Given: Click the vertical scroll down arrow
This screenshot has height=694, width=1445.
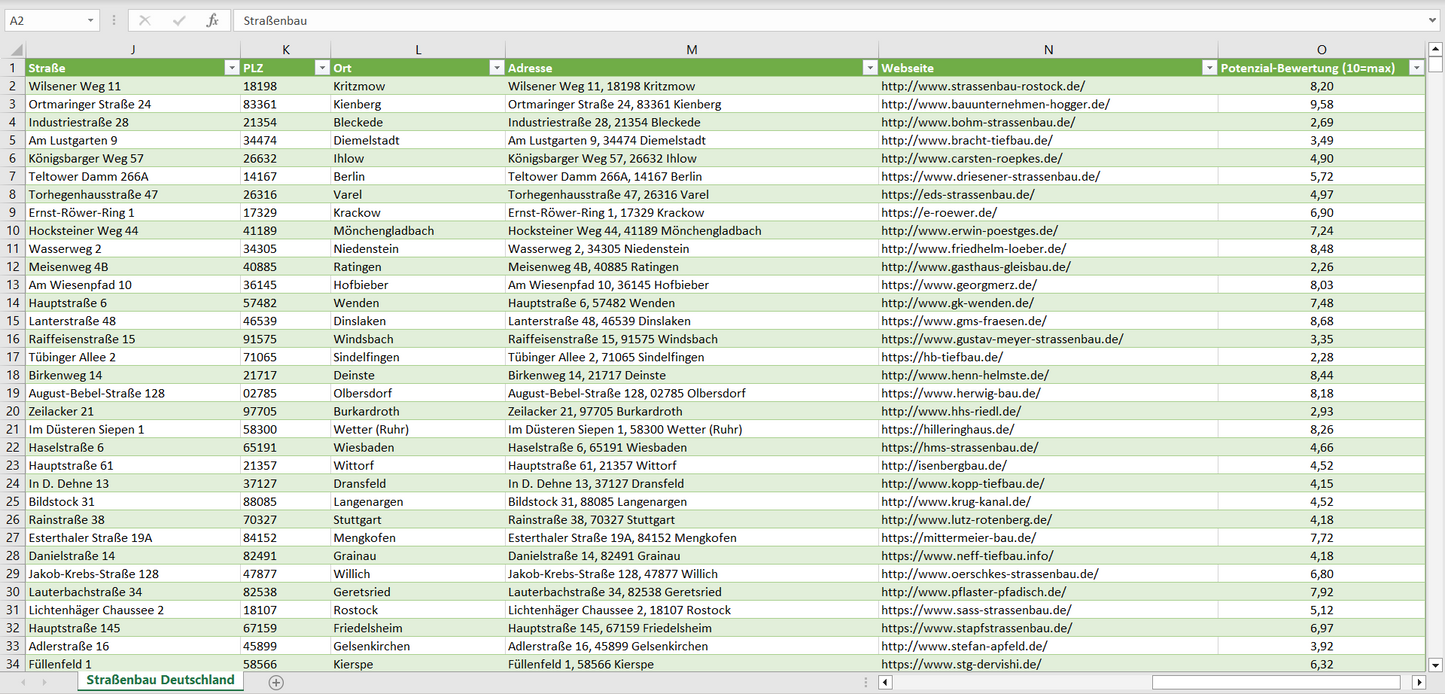Looking at the screenshot, I should click(1436, 663).
